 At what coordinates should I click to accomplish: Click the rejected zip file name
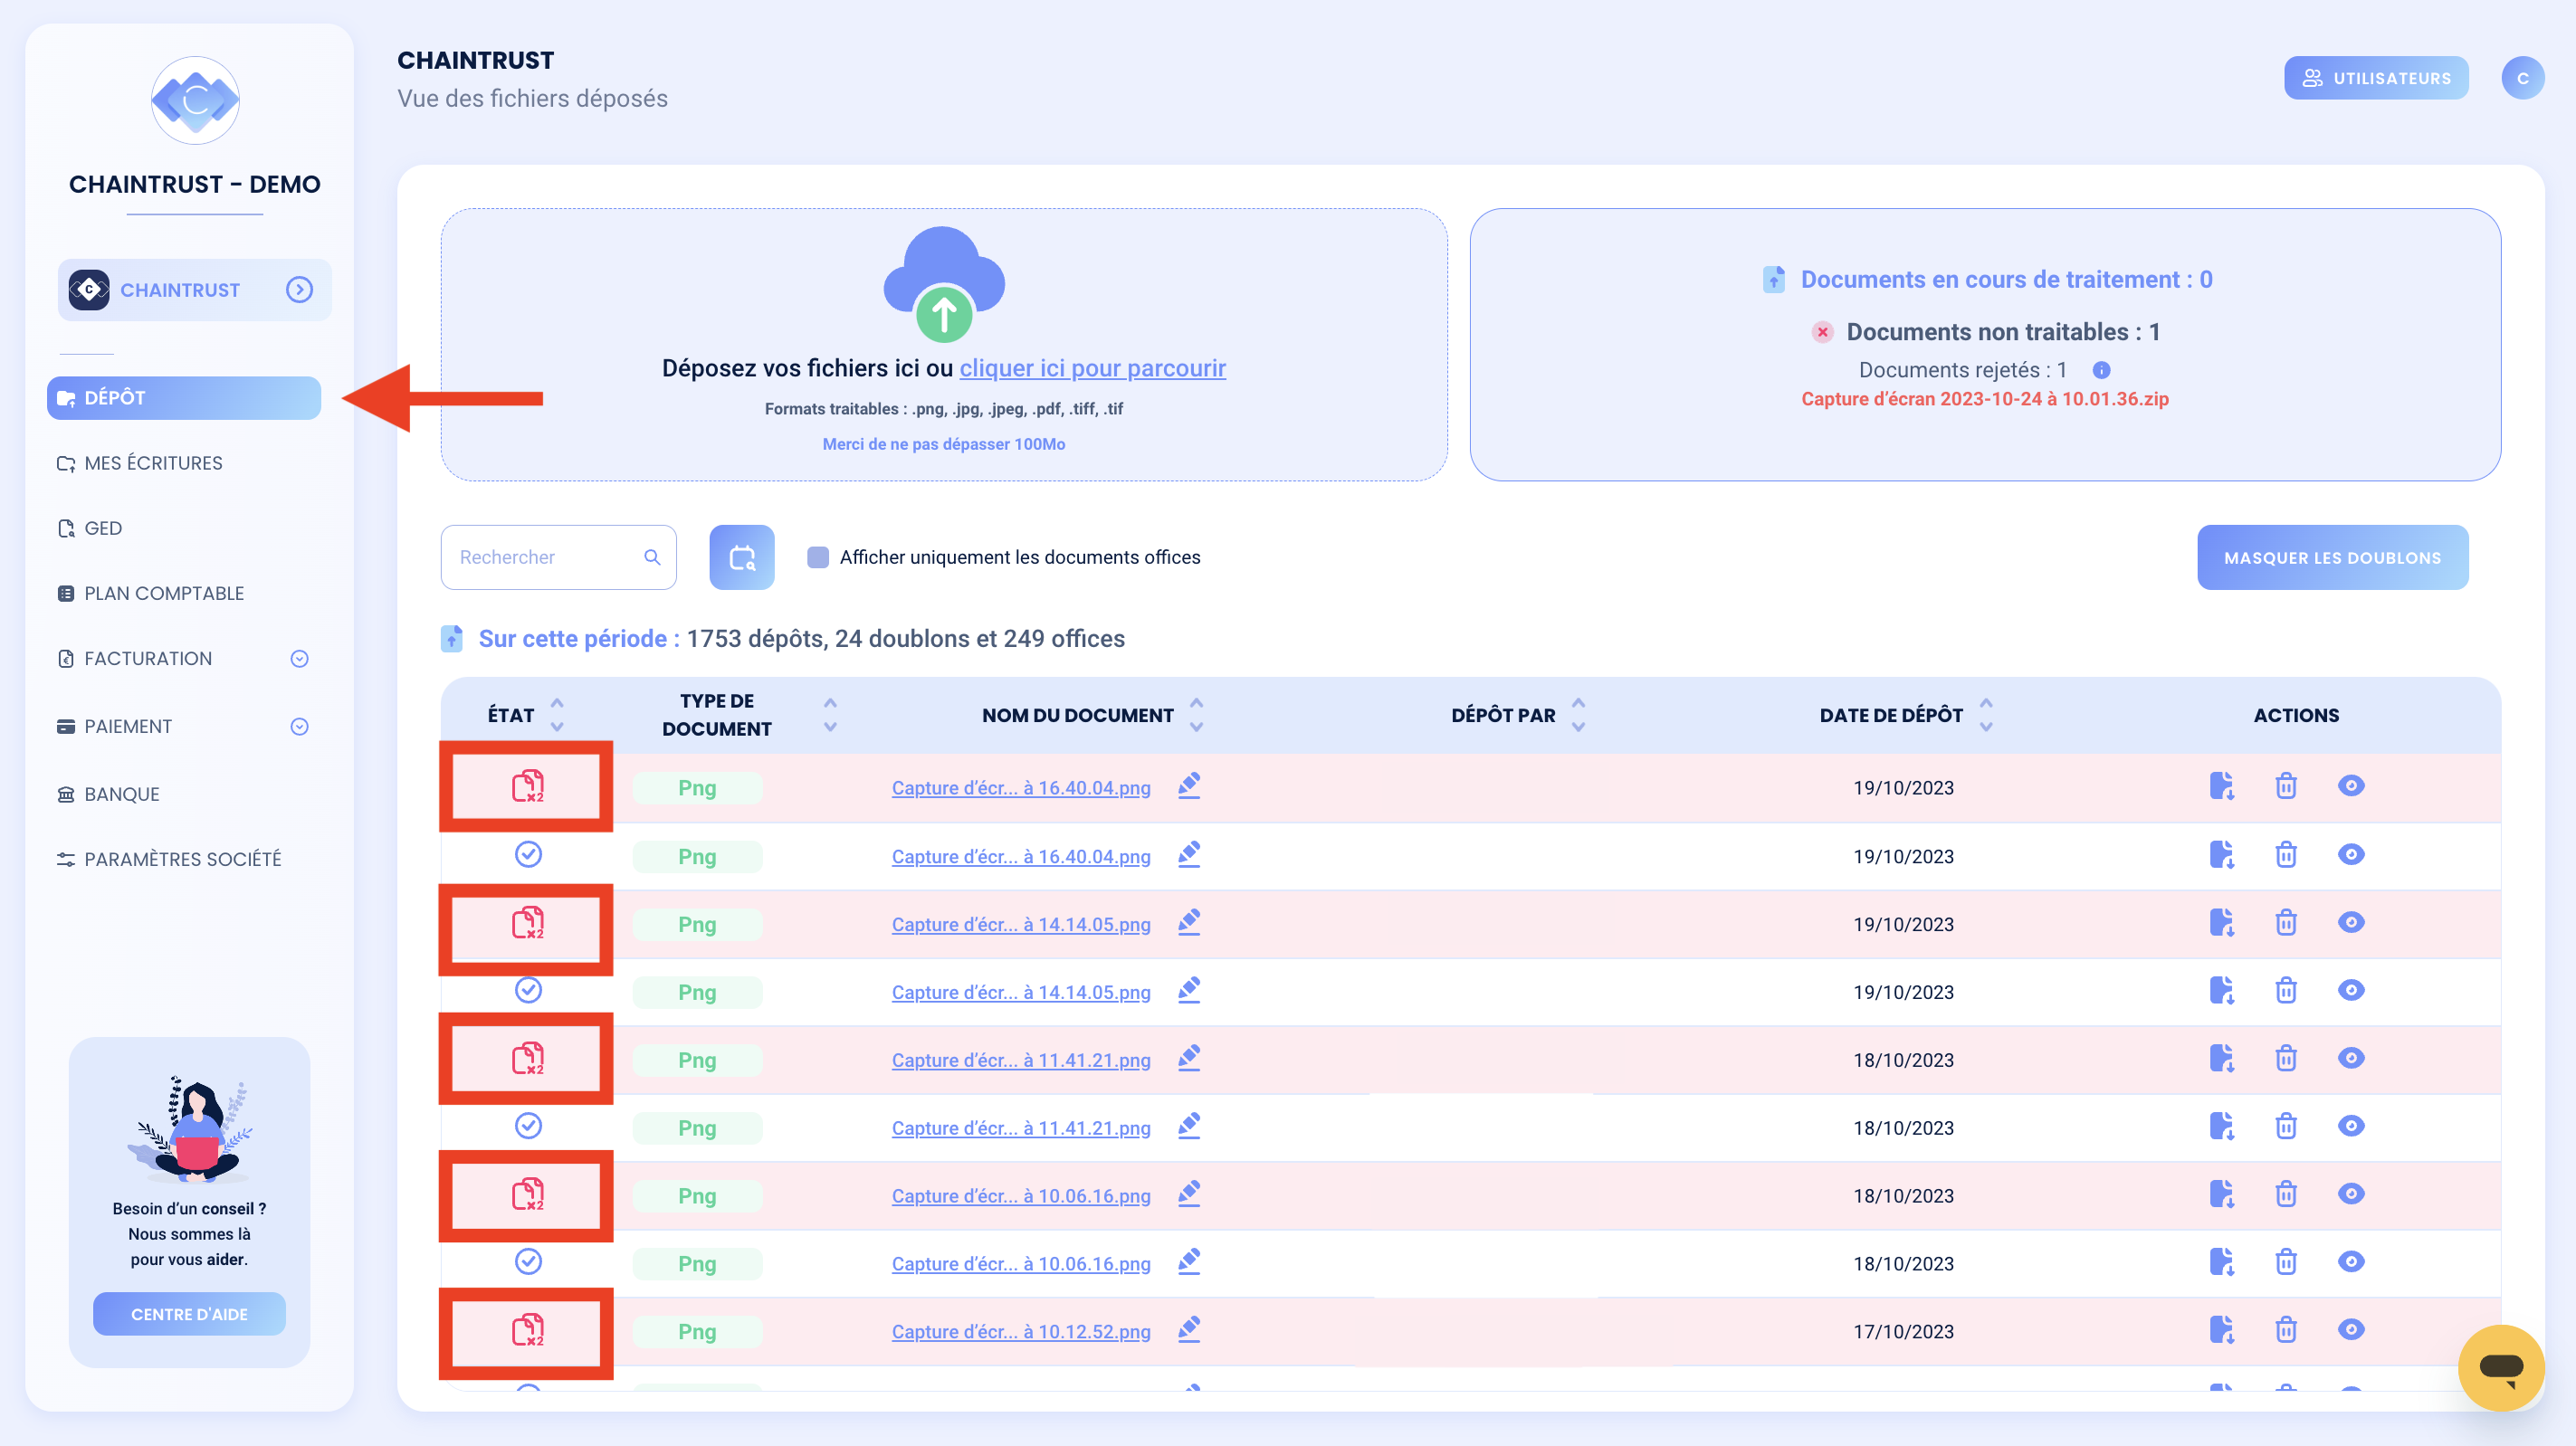(1984, 399)
